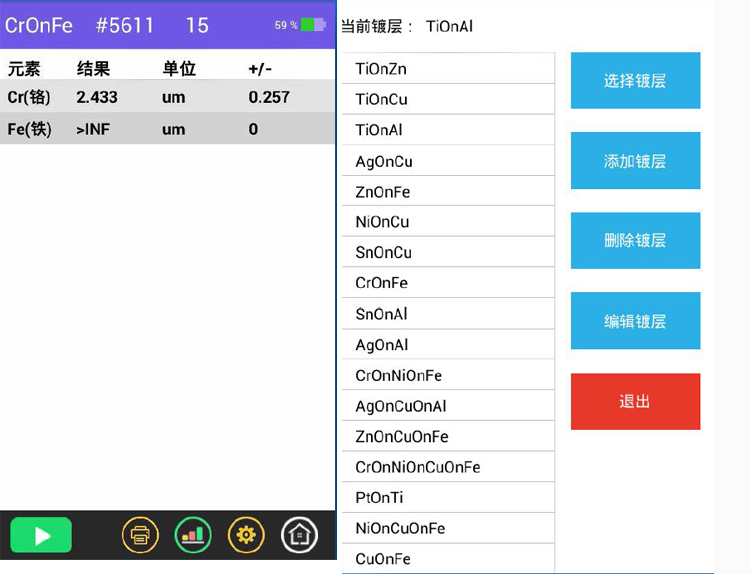The width and height of the screenshot is (751, 574).
Task: Select the Fe(铁) result row
Action: point(167,129)
